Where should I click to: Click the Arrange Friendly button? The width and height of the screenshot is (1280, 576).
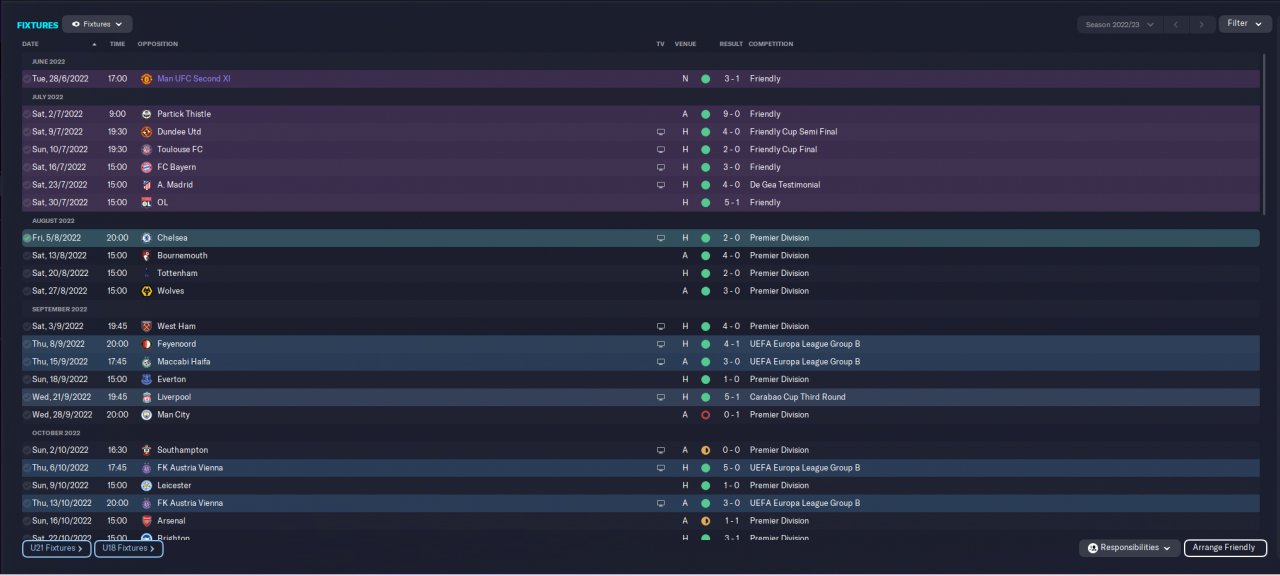pos(1225,548)
